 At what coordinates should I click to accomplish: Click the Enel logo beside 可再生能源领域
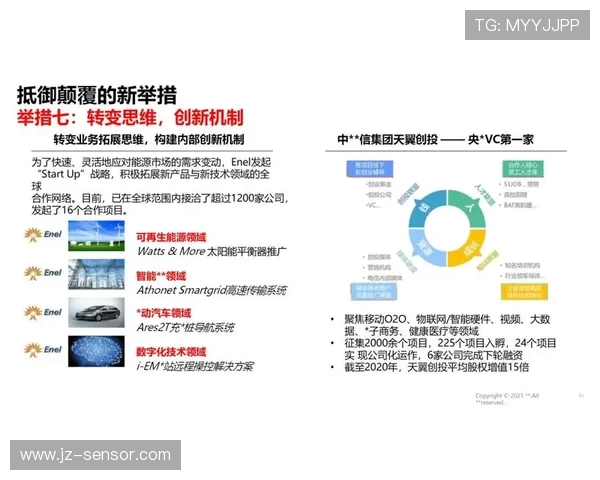(43, 235)
